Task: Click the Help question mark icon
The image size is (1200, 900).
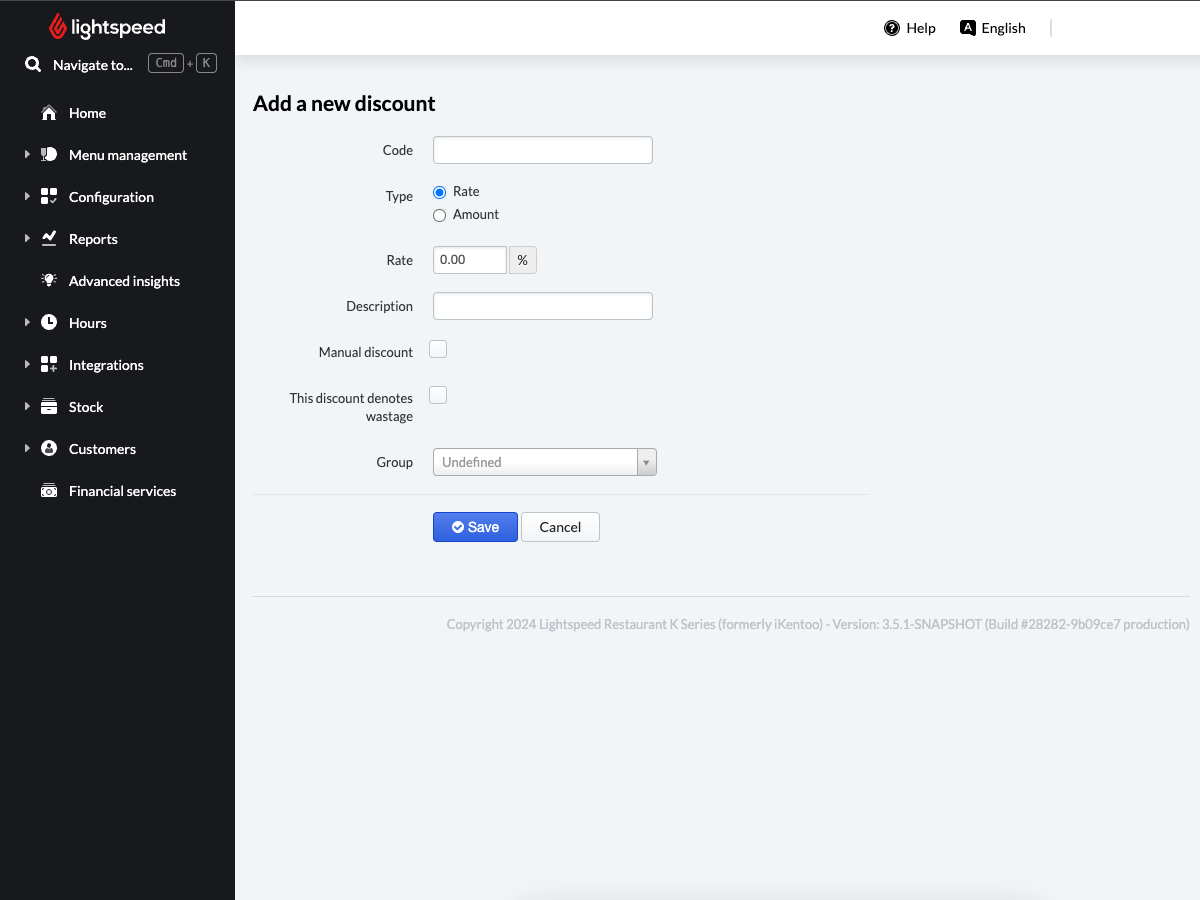Action: coord(892,28)
